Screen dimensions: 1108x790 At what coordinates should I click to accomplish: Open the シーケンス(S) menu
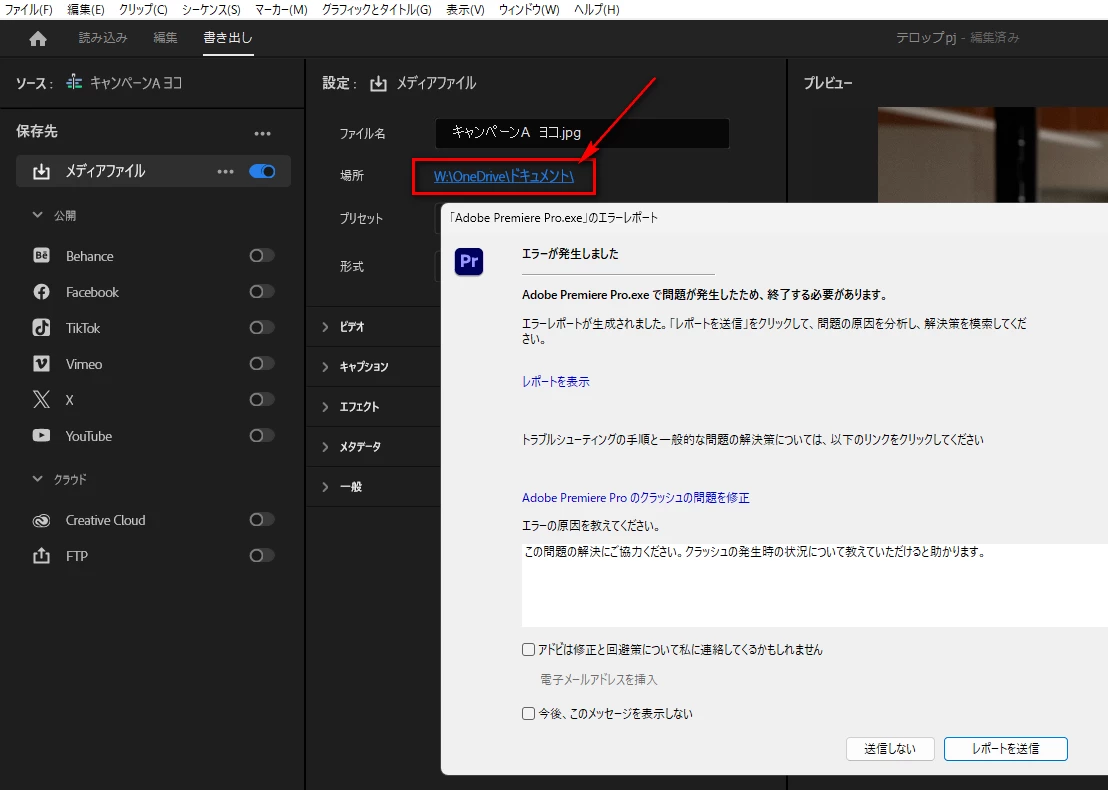211,10
